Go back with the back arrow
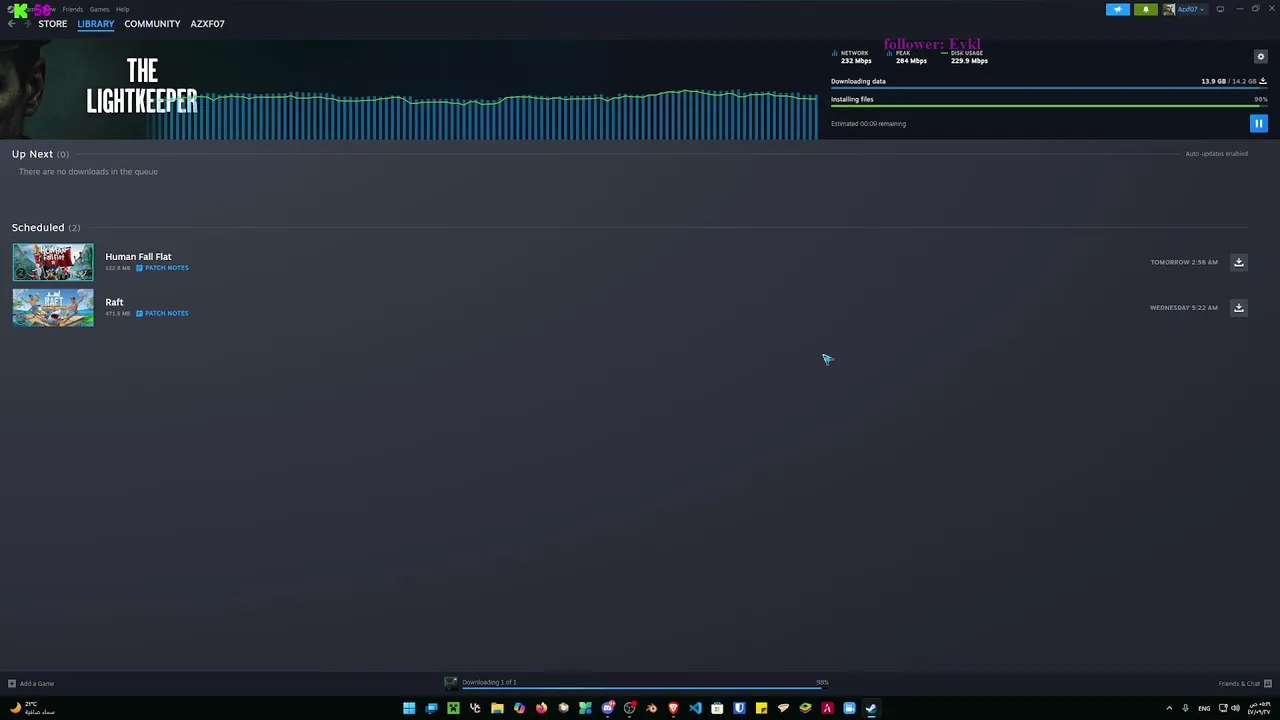1280x720 pixels. click(11, 24)
